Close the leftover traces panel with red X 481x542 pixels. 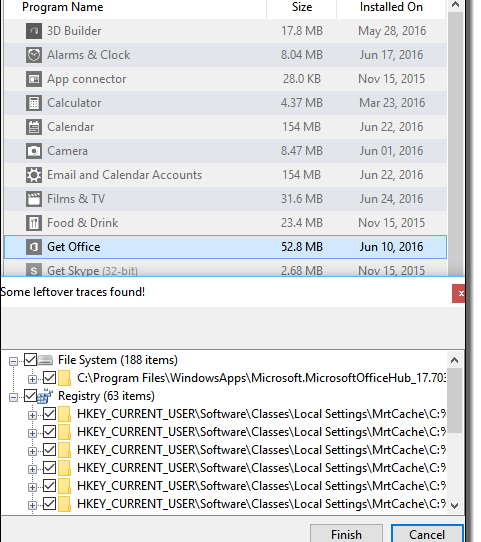tap(459, 294)
